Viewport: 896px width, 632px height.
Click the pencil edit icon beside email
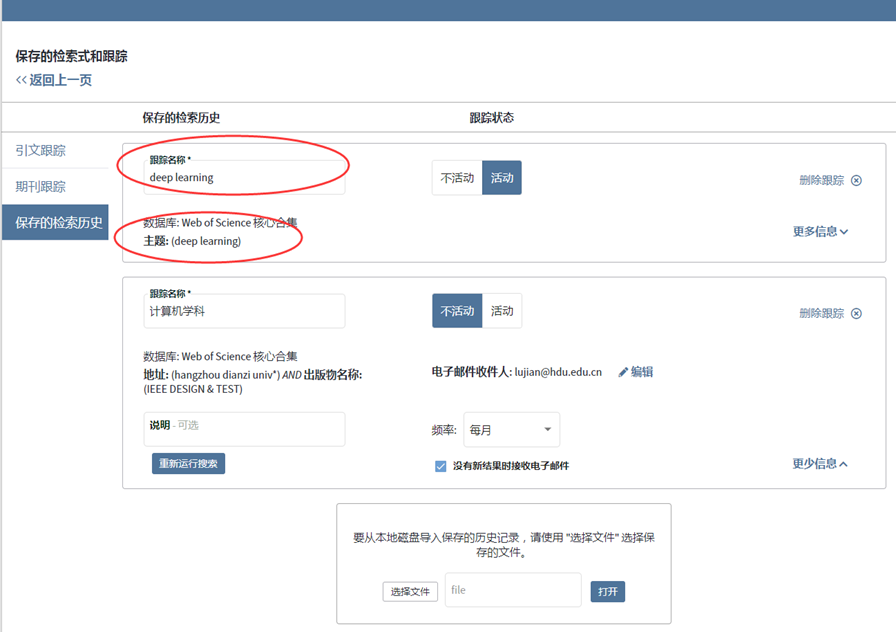[x=623, y=372]
